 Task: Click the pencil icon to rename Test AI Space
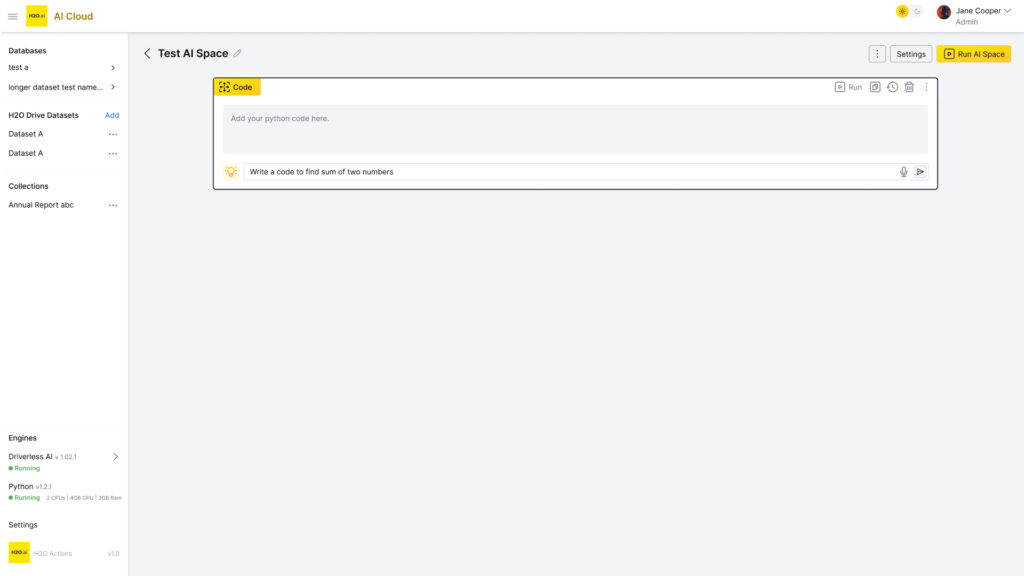click(237, 54)
